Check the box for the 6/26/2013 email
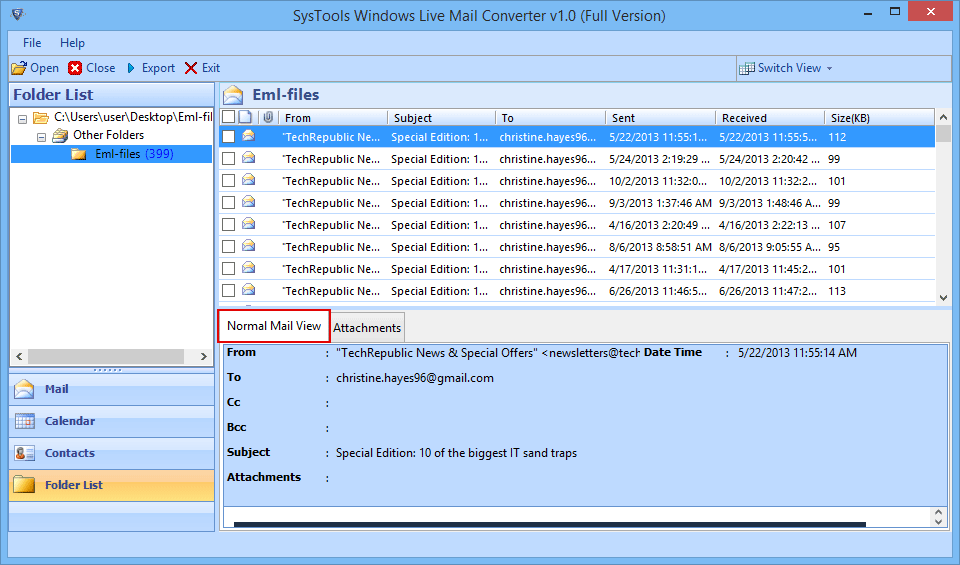The width and height of the screenshot is (960, 565). pos(228,291)
